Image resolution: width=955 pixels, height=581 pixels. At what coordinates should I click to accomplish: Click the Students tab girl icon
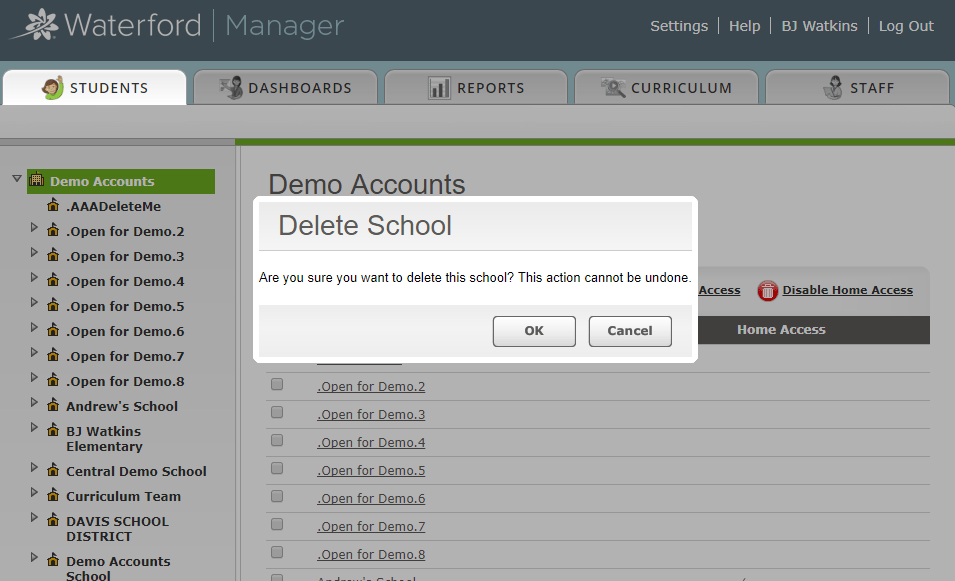(x=52, y=88)
